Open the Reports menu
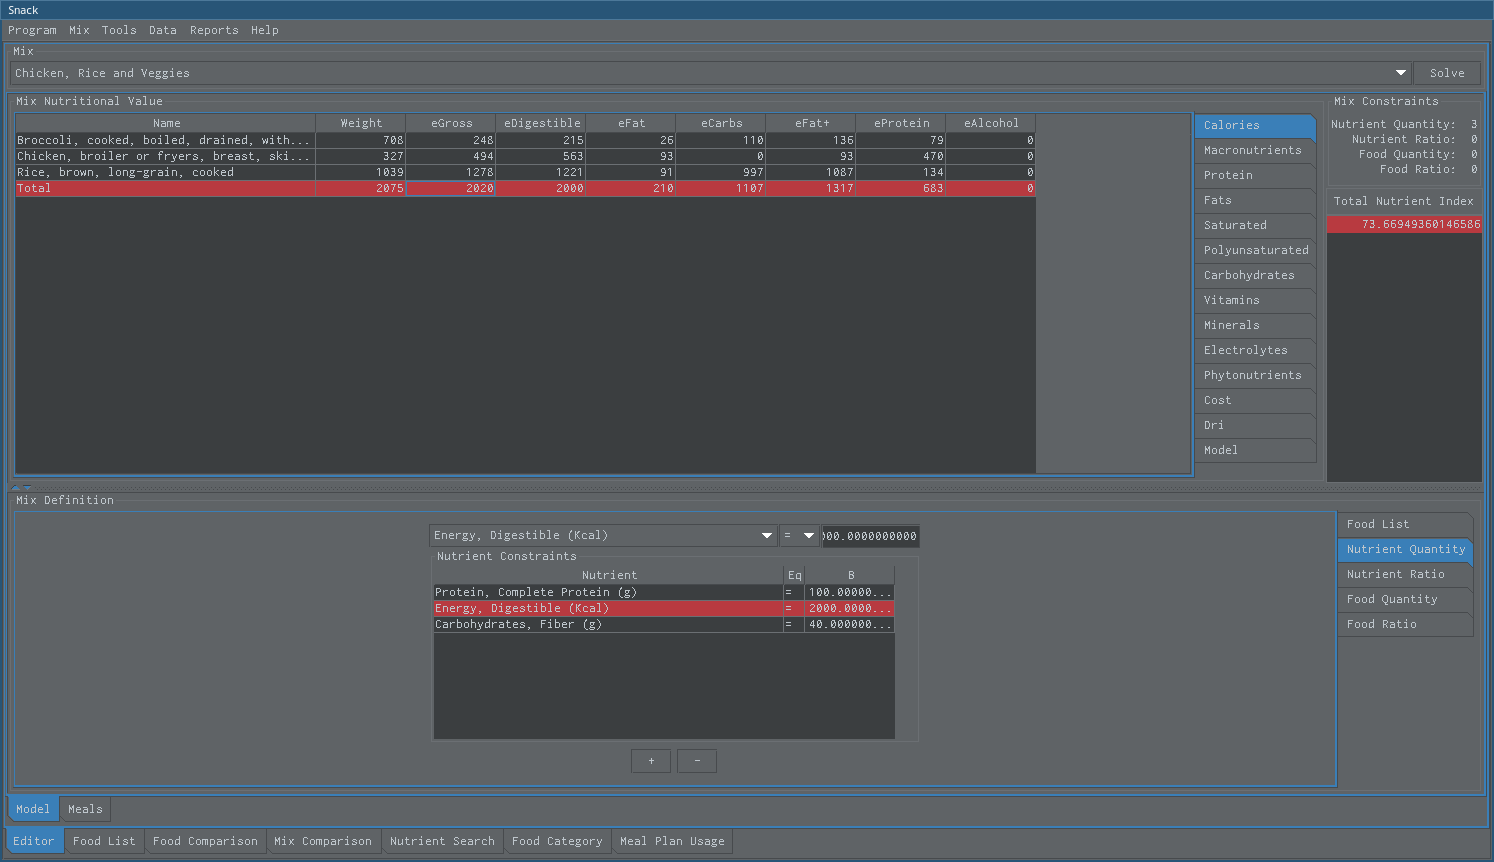Image resolution: width=1494 pixels, height=862 pixels. click(214, 30)
